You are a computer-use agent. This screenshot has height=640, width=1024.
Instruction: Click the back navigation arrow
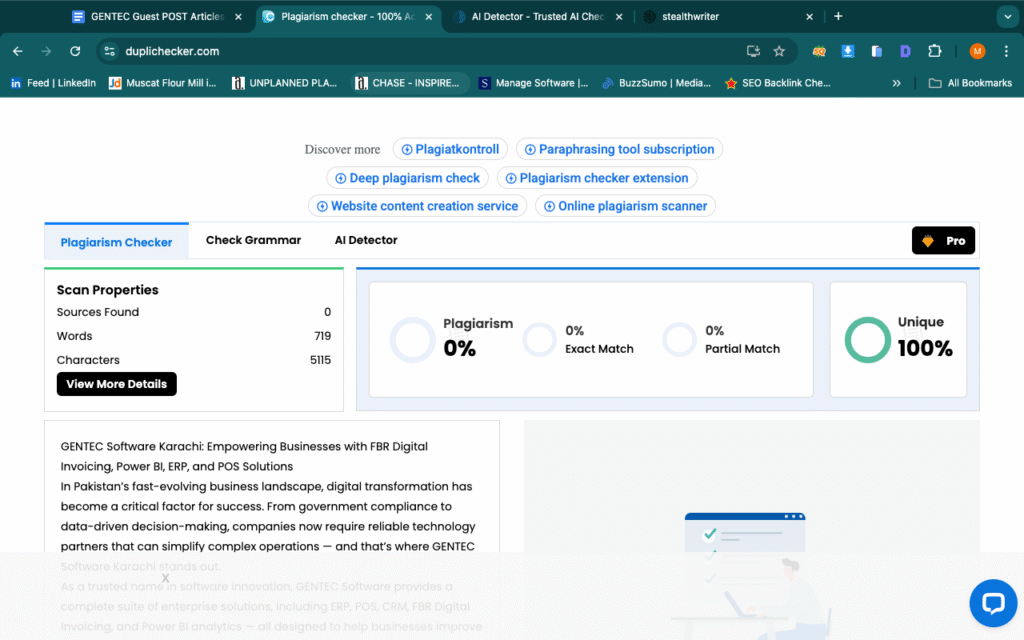click(x=18, y=51)
